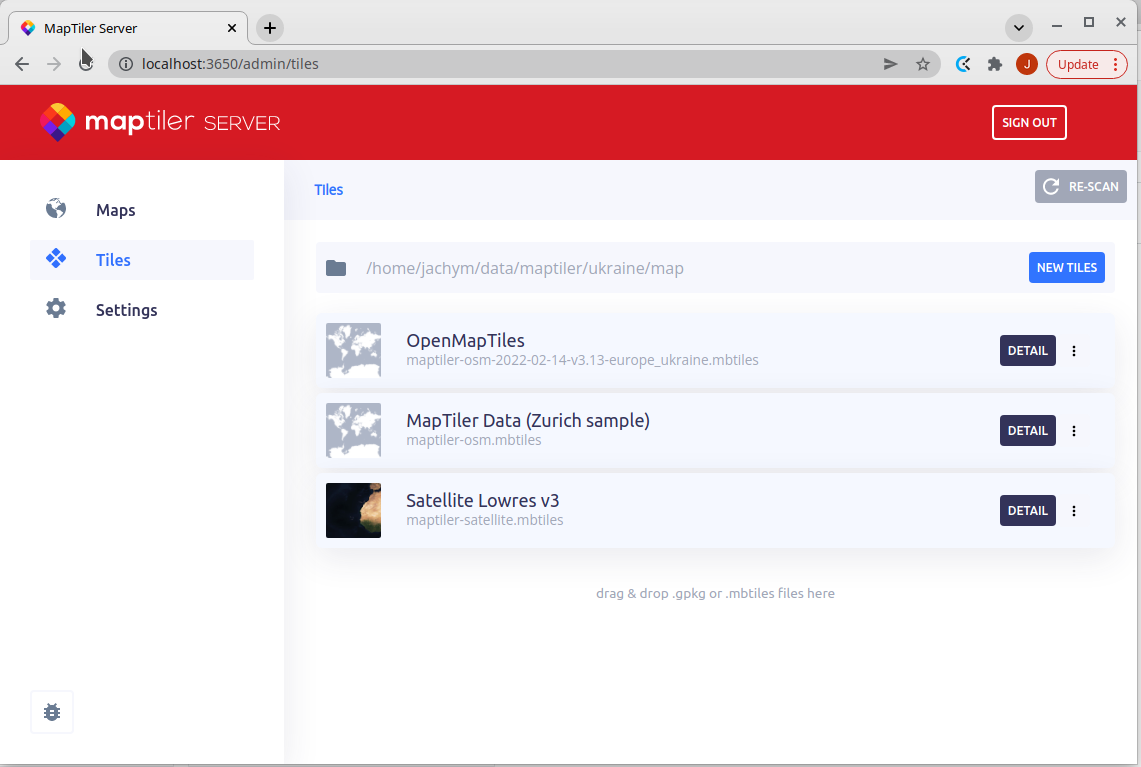Click the Maps globe icon
This screenshot has width=1141, height=767.
pos(56,209)
